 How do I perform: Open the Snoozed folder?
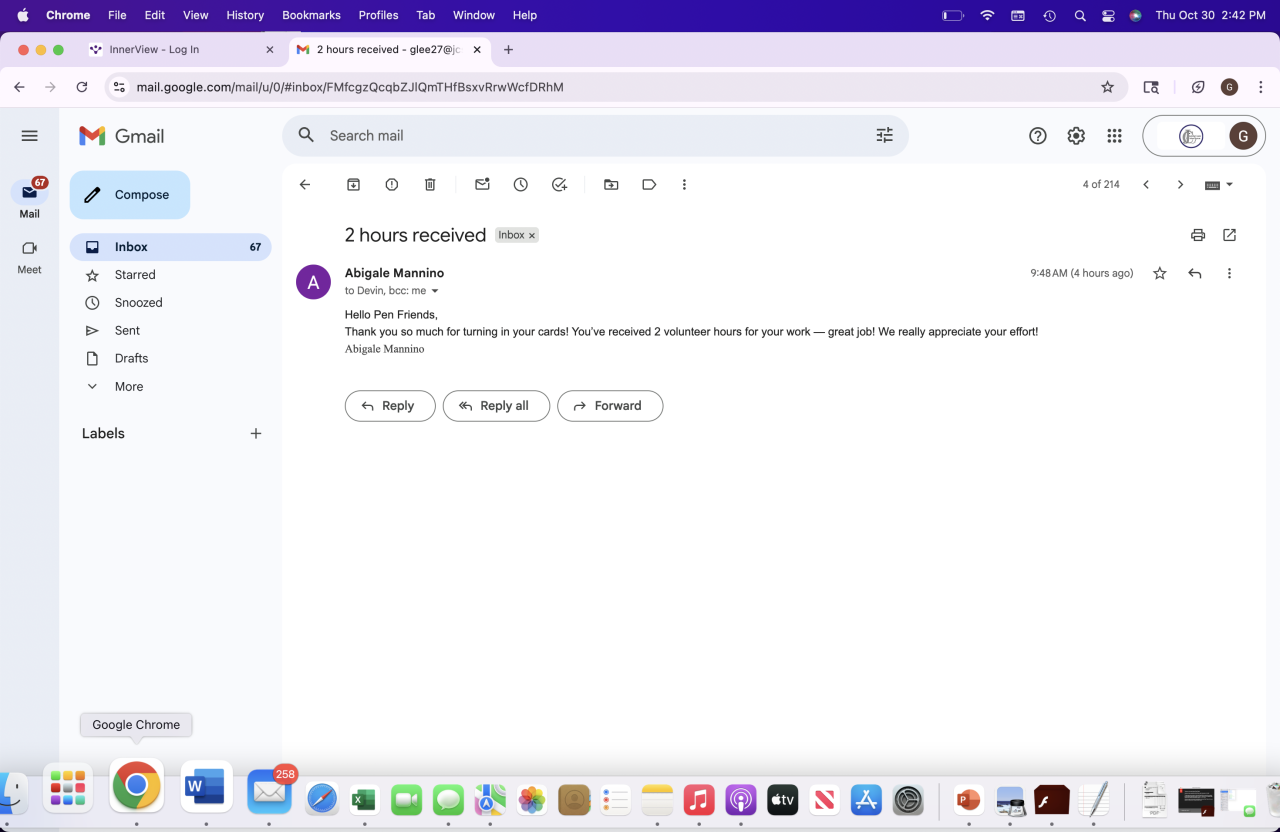click(170, 303)
